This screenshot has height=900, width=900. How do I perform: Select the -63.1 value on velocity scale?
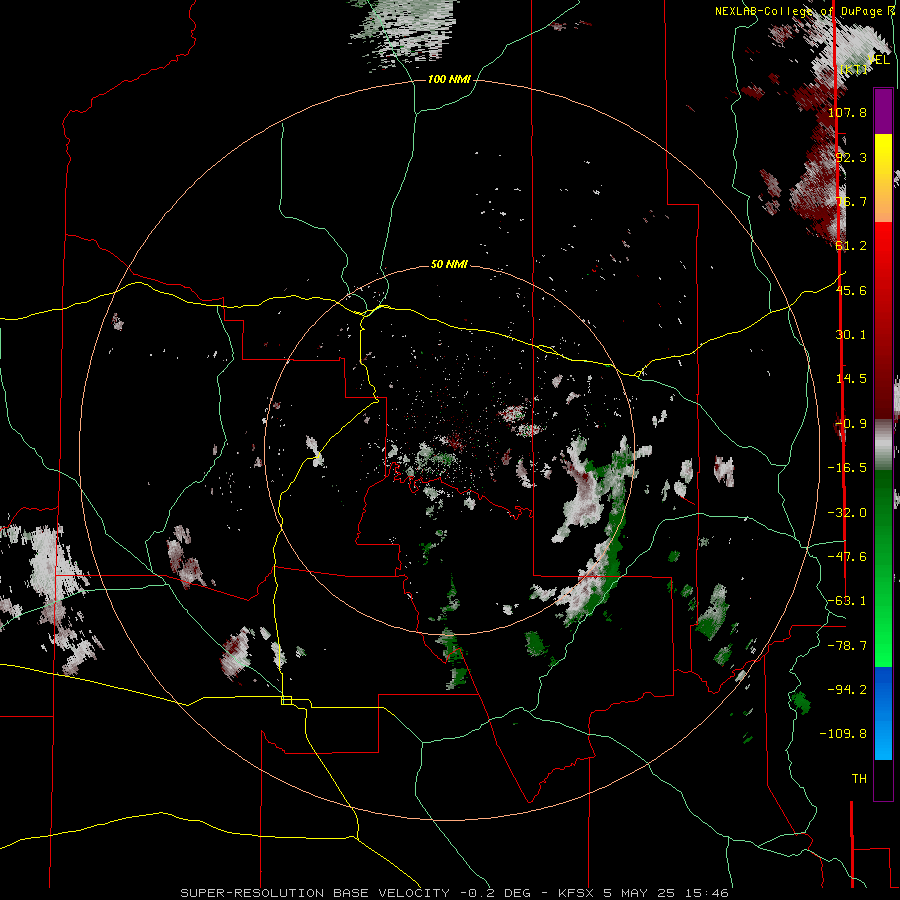847,601
